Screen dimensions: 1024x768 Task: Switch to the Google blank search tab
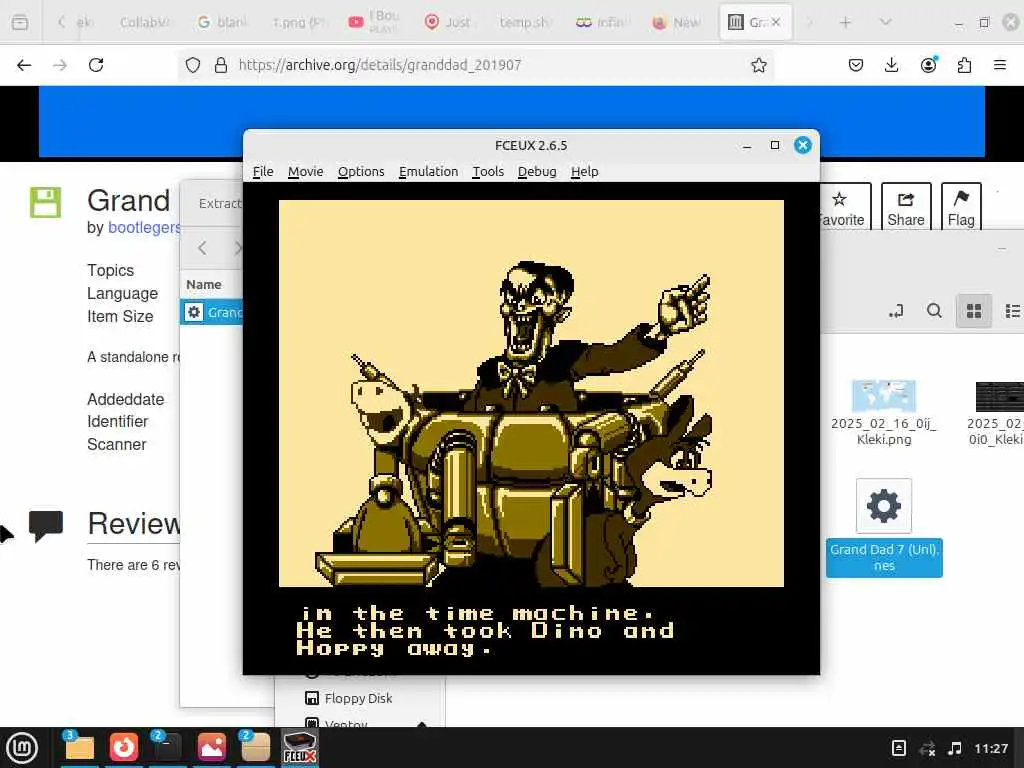[222, 22]
